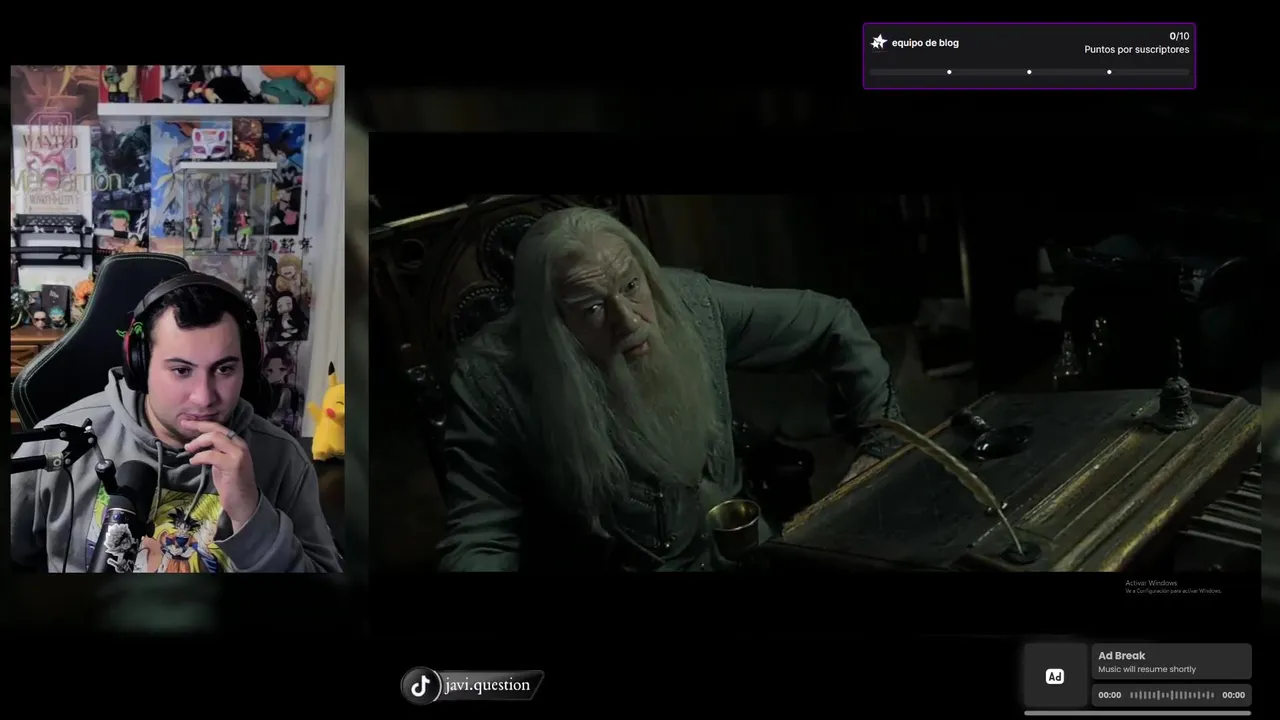This screenshot has height=720, width=1280.
Task: Click the remaining time 00:00 on the right
Action: [x=1233, y=695]
